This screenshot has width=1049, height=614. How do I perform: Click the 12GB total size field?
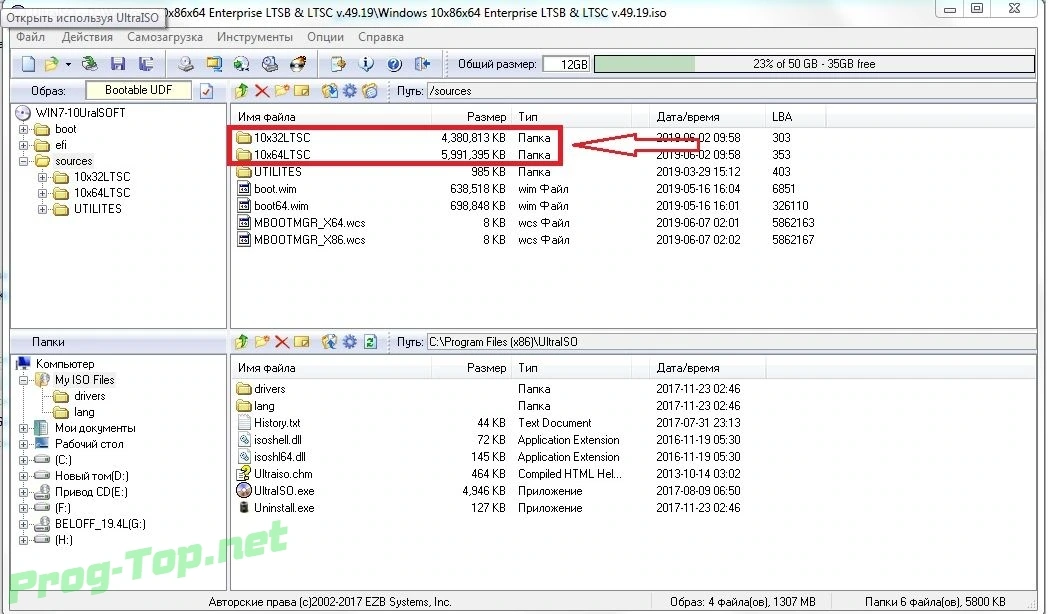coord(566,64)
